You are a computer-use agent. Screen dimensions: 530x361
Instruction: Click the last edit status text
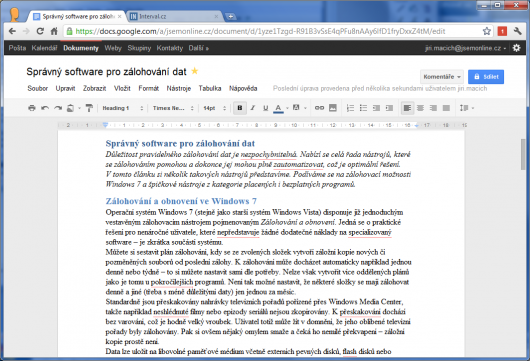(380, 89)
